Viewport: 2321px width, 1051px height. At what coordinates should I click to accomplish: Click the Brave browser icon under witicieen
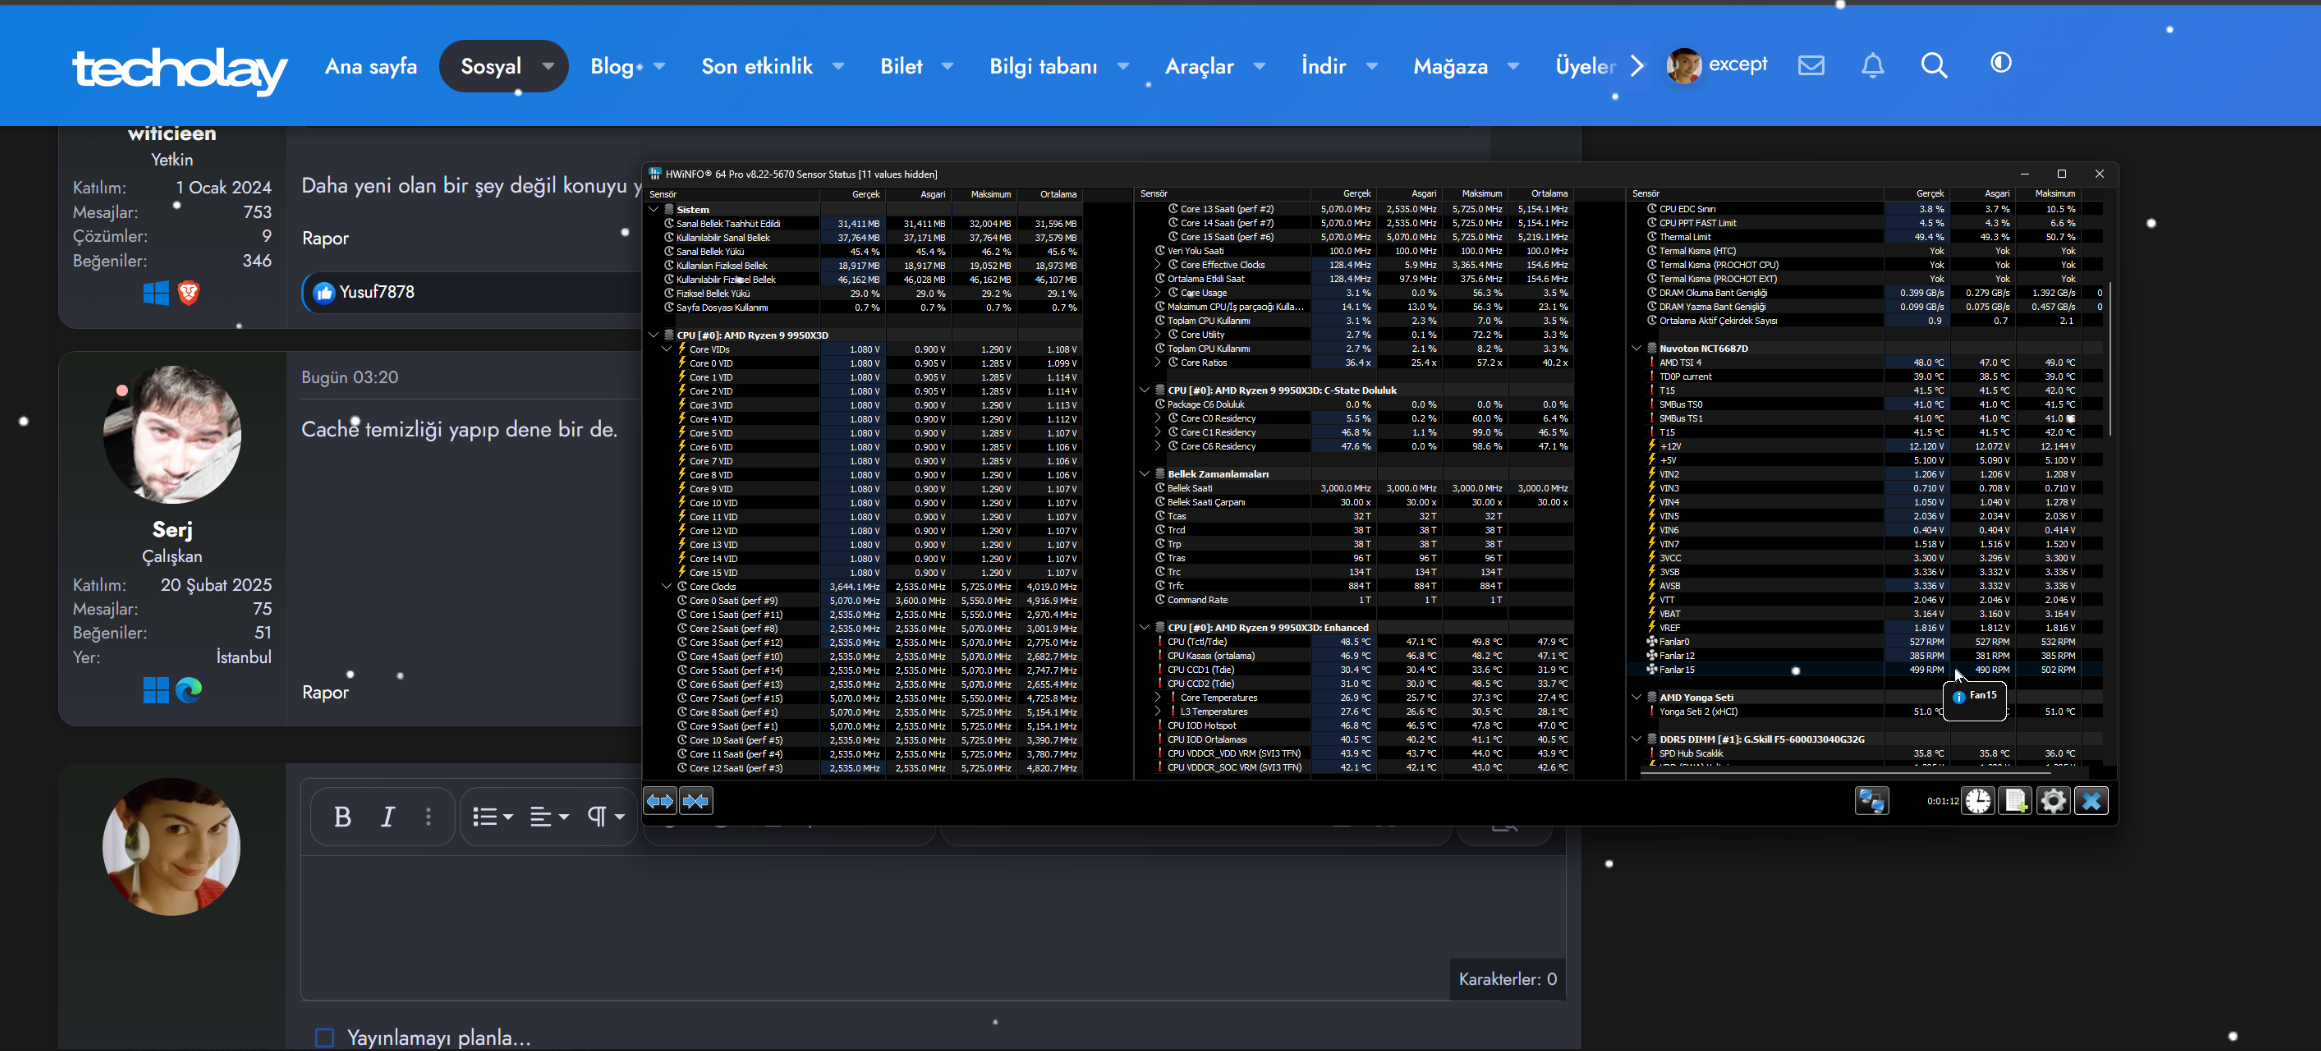click(x=189, y=293)
